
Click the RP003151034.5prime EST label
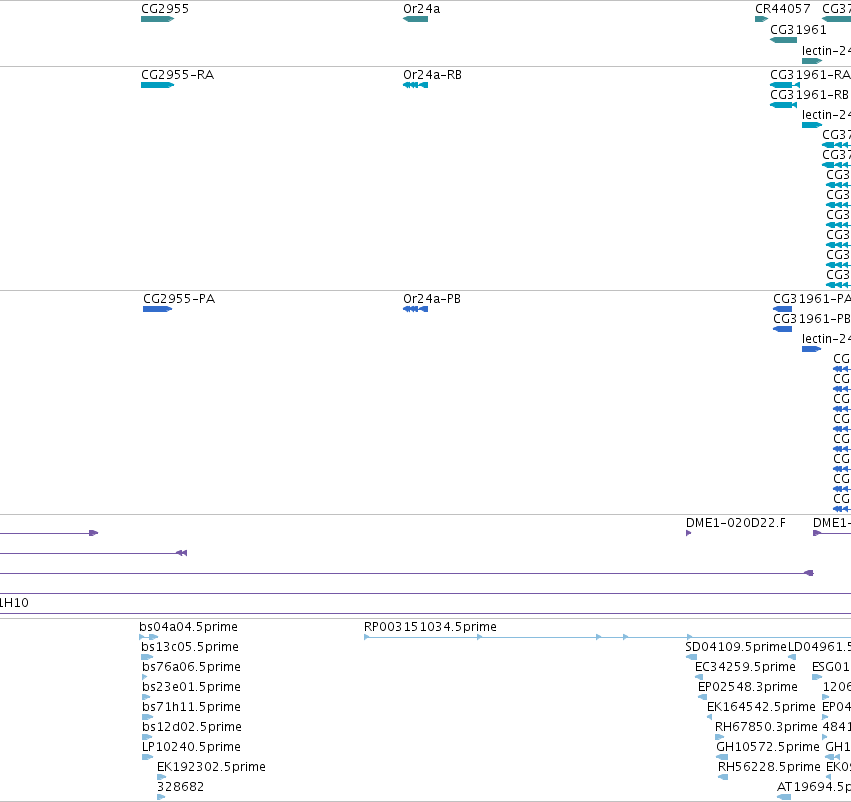click(430, 626)
